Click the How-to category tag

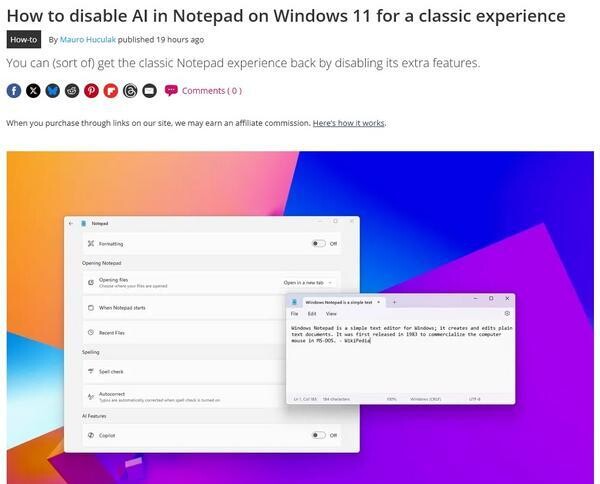24,39
